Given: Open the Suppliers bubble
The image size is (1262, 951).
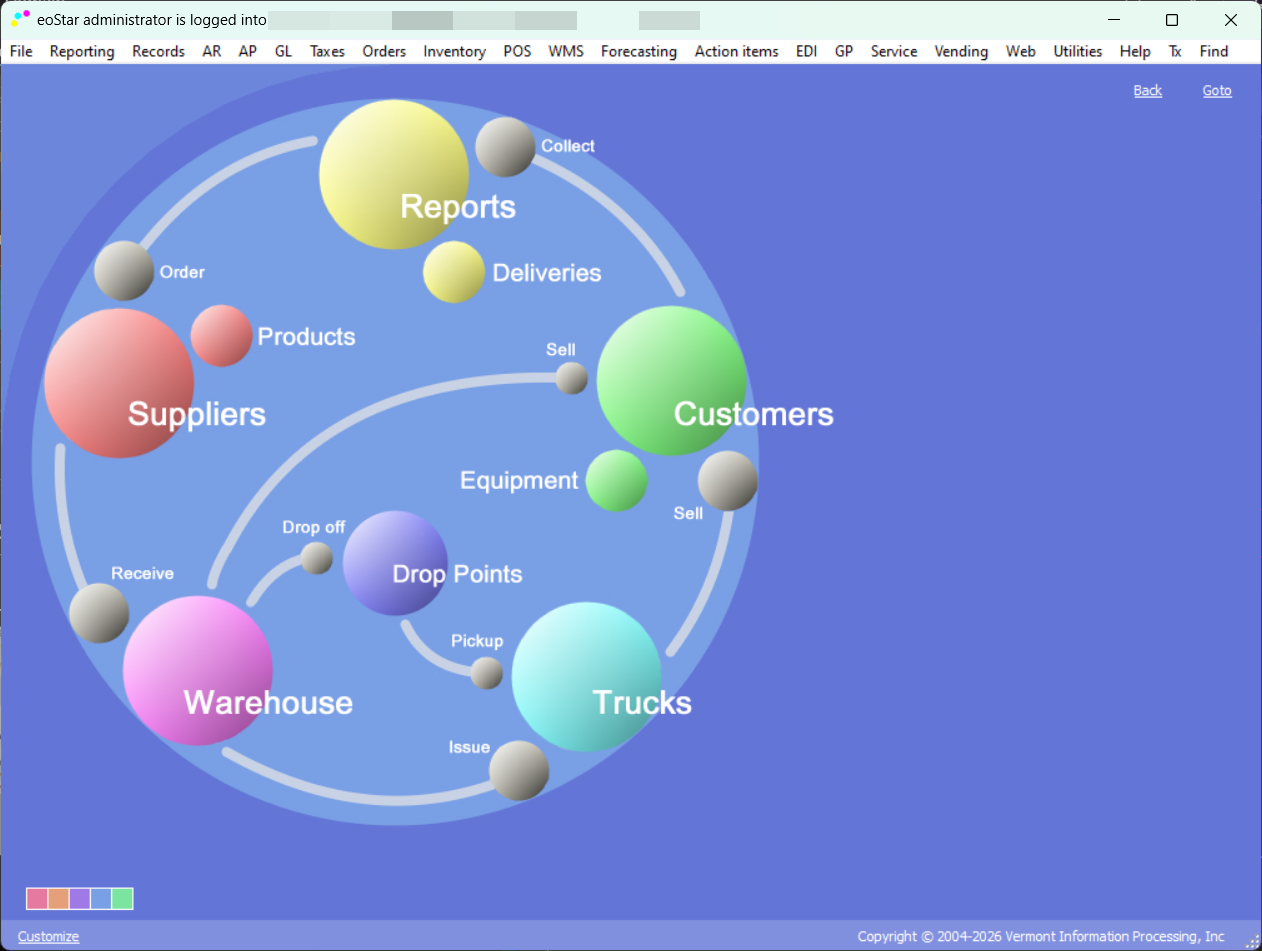Looking at the screenshot, I should tap(119, 383).
